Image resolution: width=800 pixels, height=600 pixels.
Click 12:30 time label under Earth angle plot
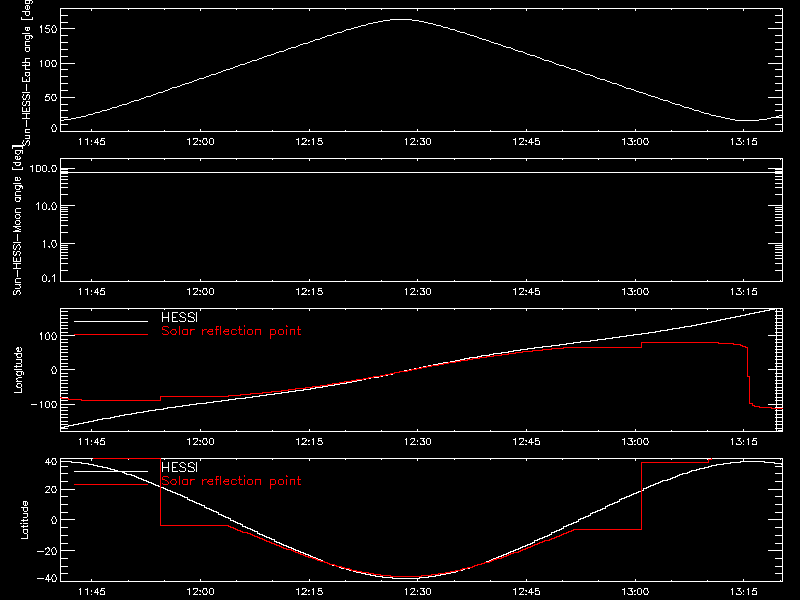(418, 142)
